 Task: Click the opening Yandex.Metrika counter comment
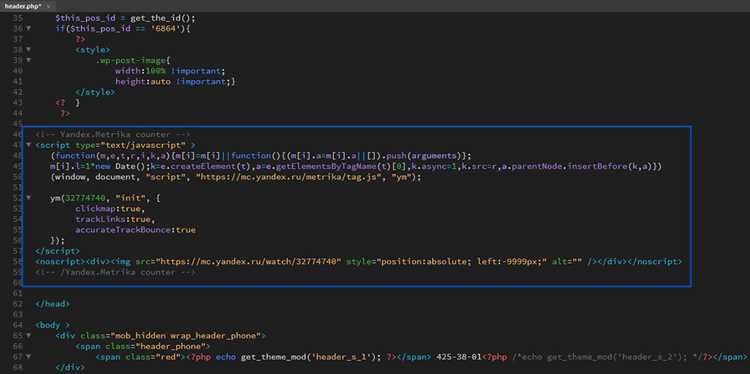pos(113,135)
